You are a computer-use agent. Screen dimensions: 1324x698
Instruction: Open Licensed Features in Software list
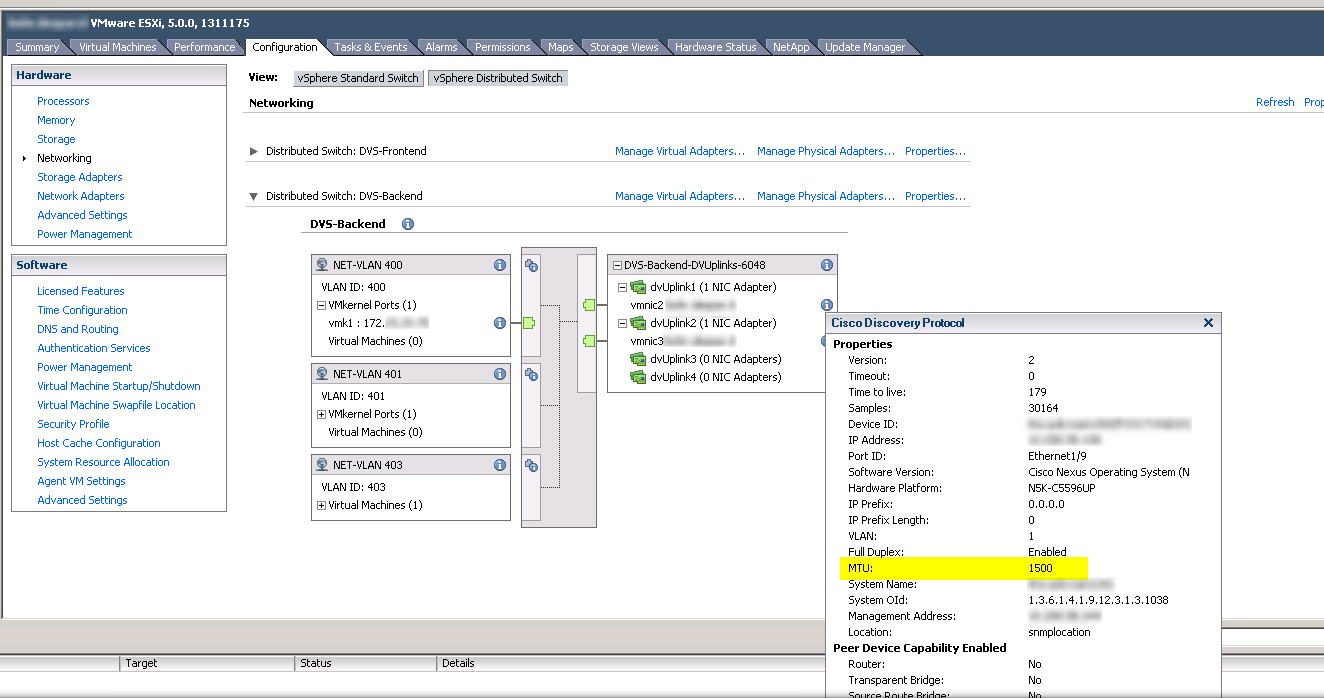81,291
